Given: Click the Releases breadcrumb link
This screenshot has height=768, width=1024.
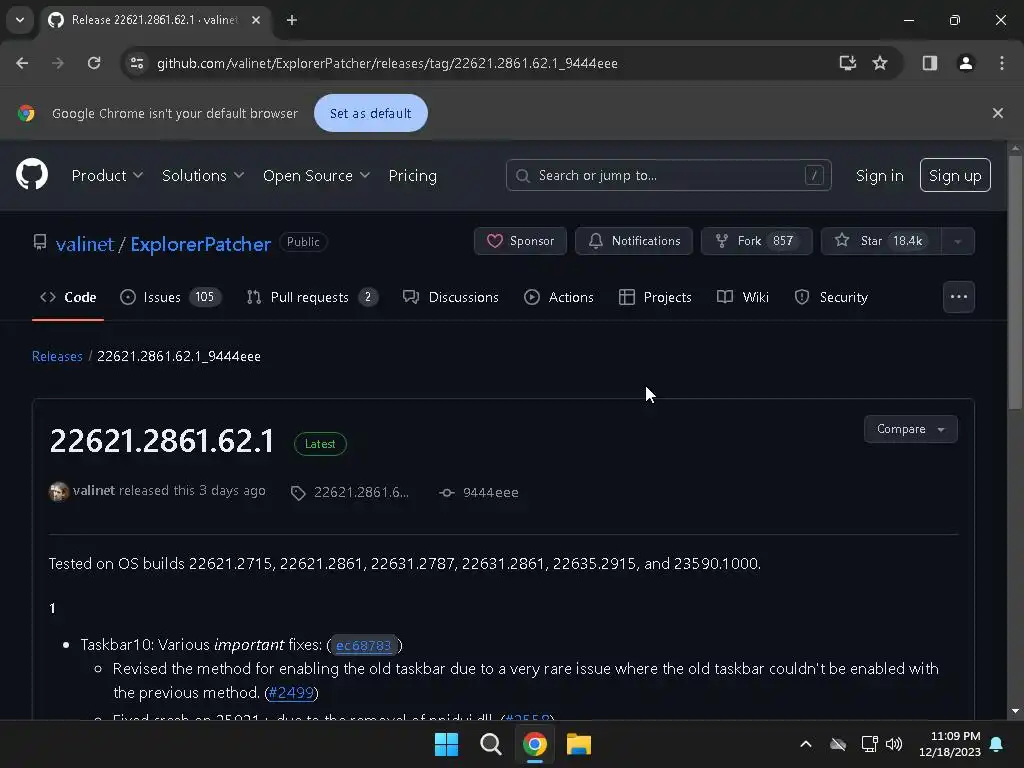Looking at the screenshot, I should click(57, 357).
